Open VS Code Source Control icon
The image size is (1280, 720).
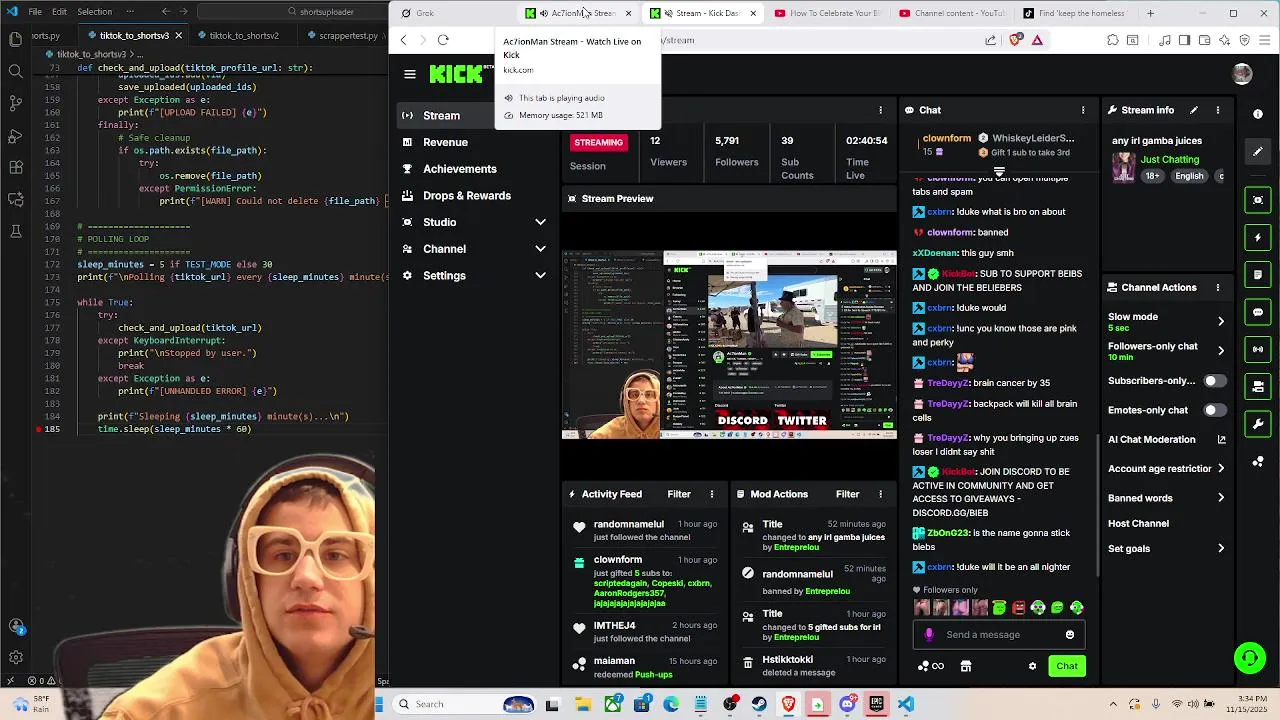(15, 103)
